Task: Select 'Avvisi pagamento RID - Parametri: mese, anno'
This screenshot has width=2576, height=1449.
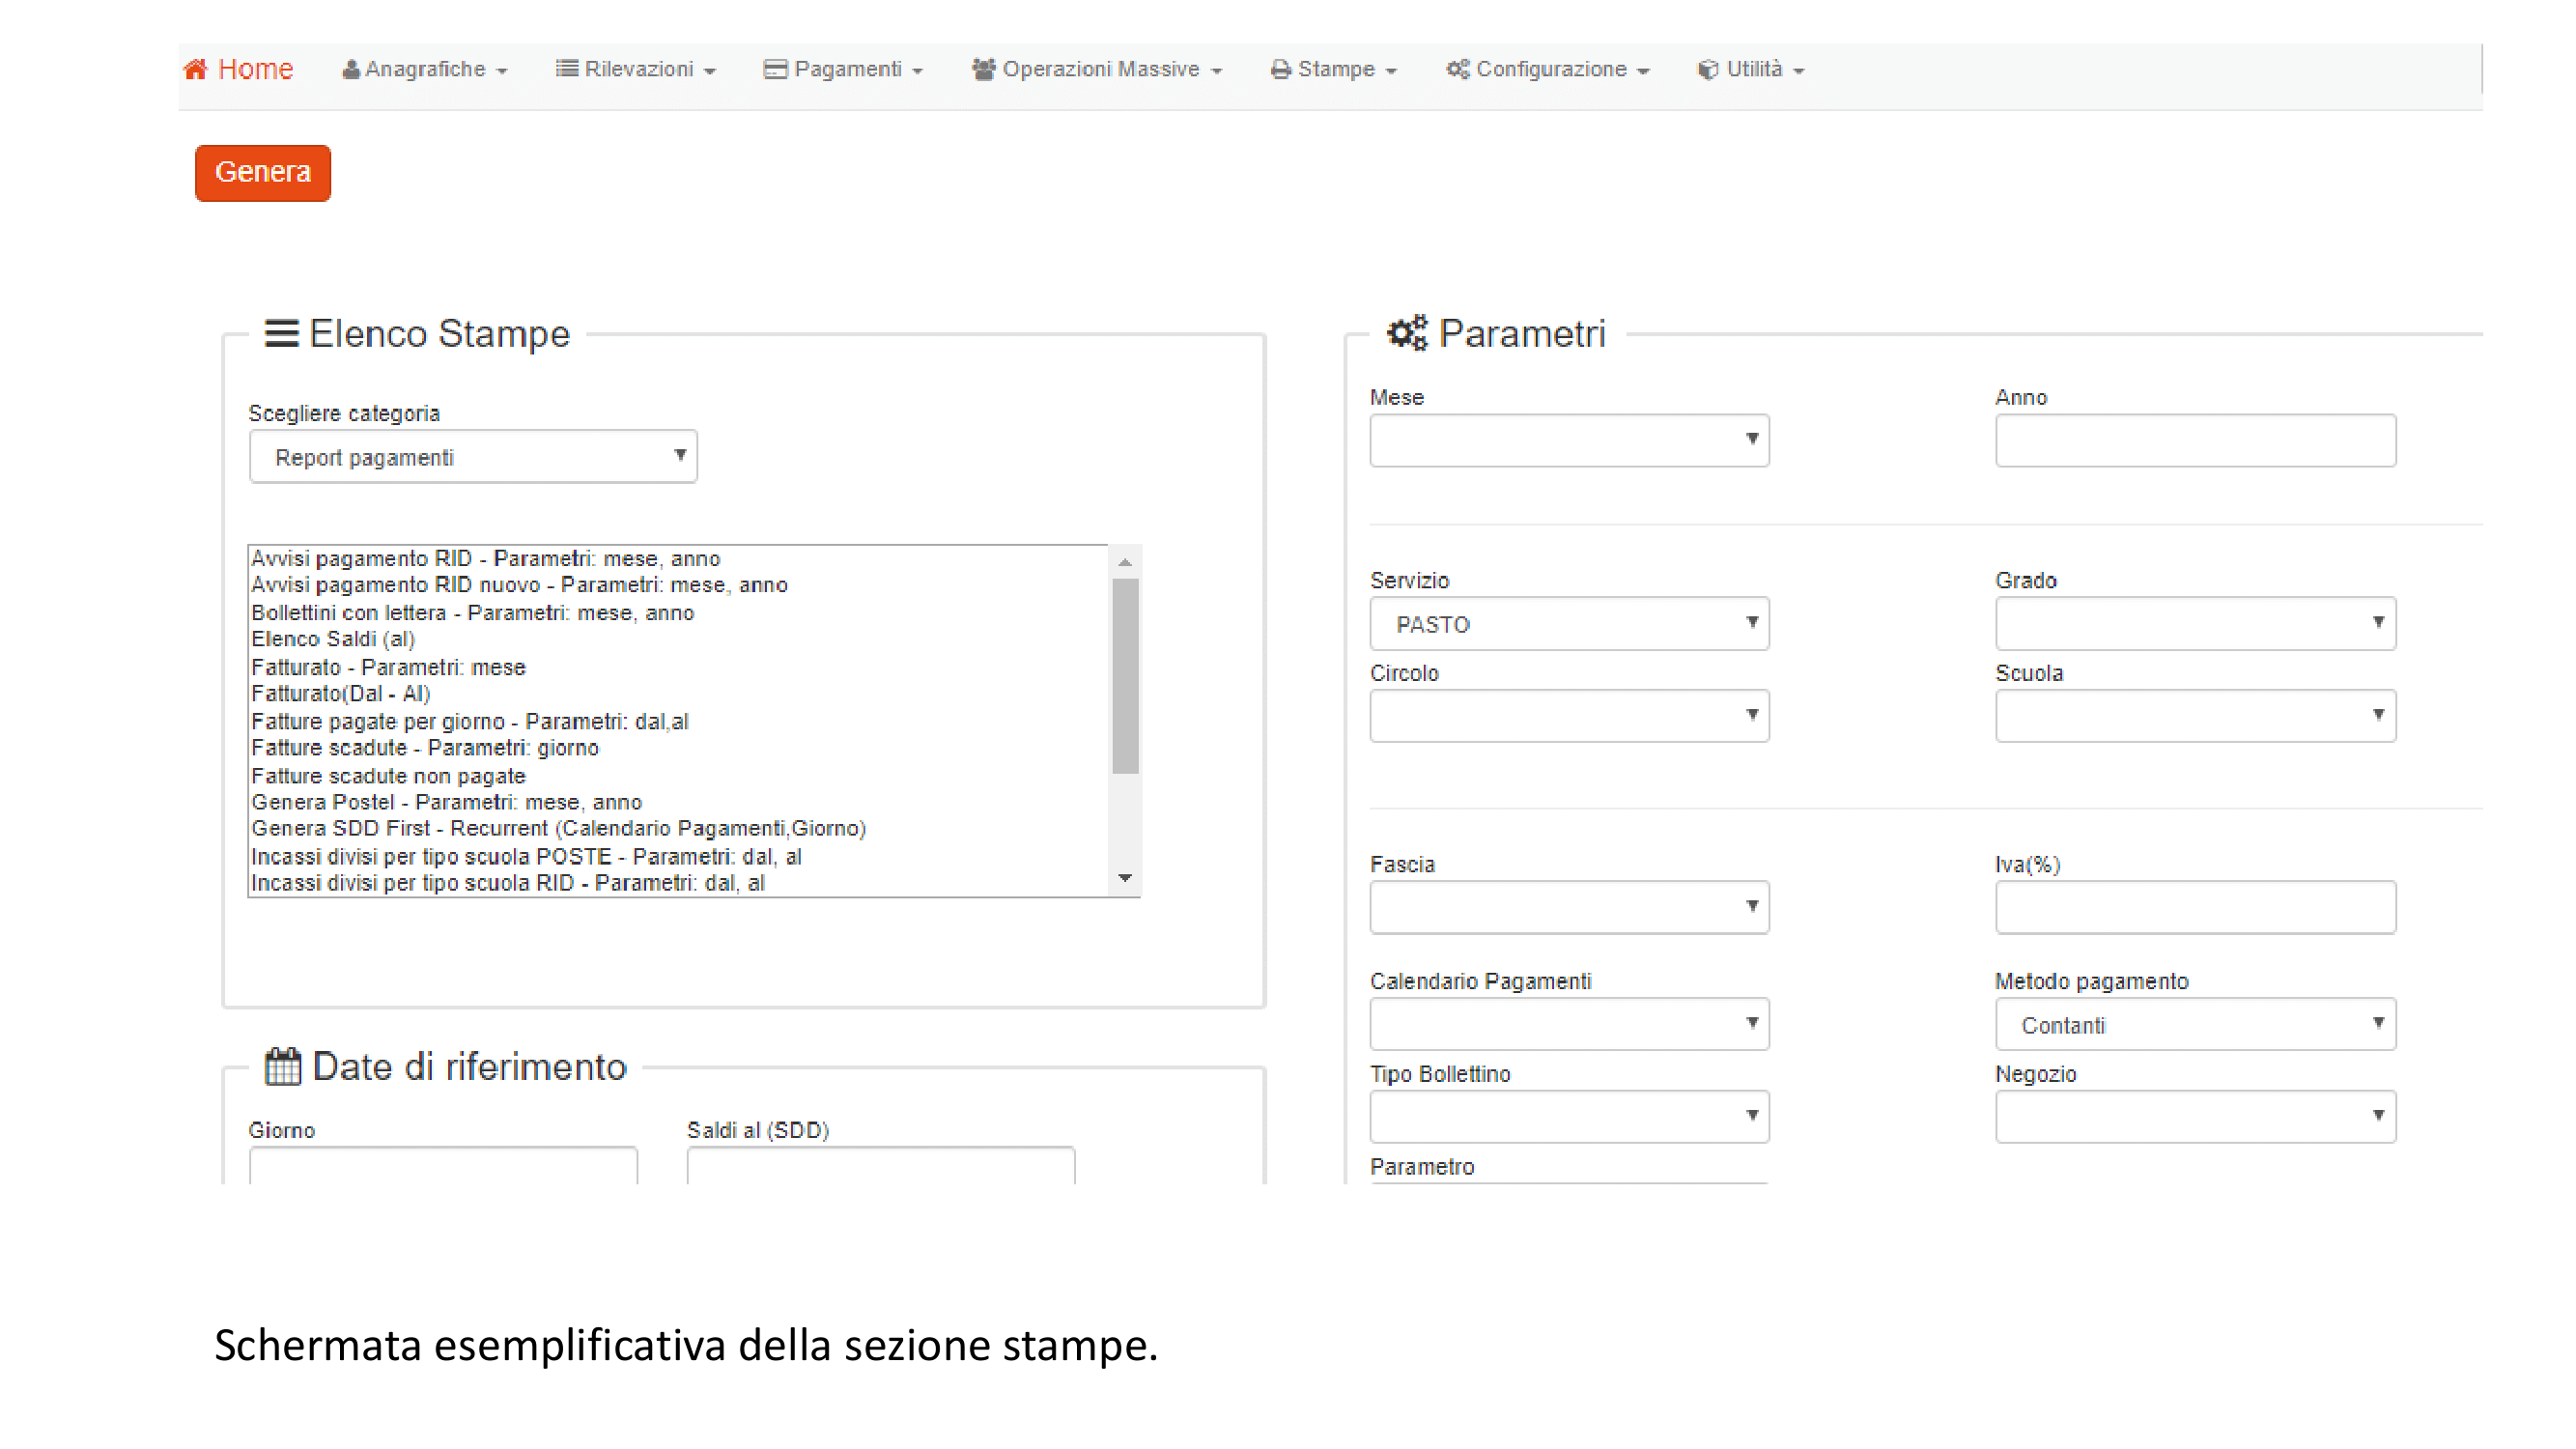Action: pos(486,558)
